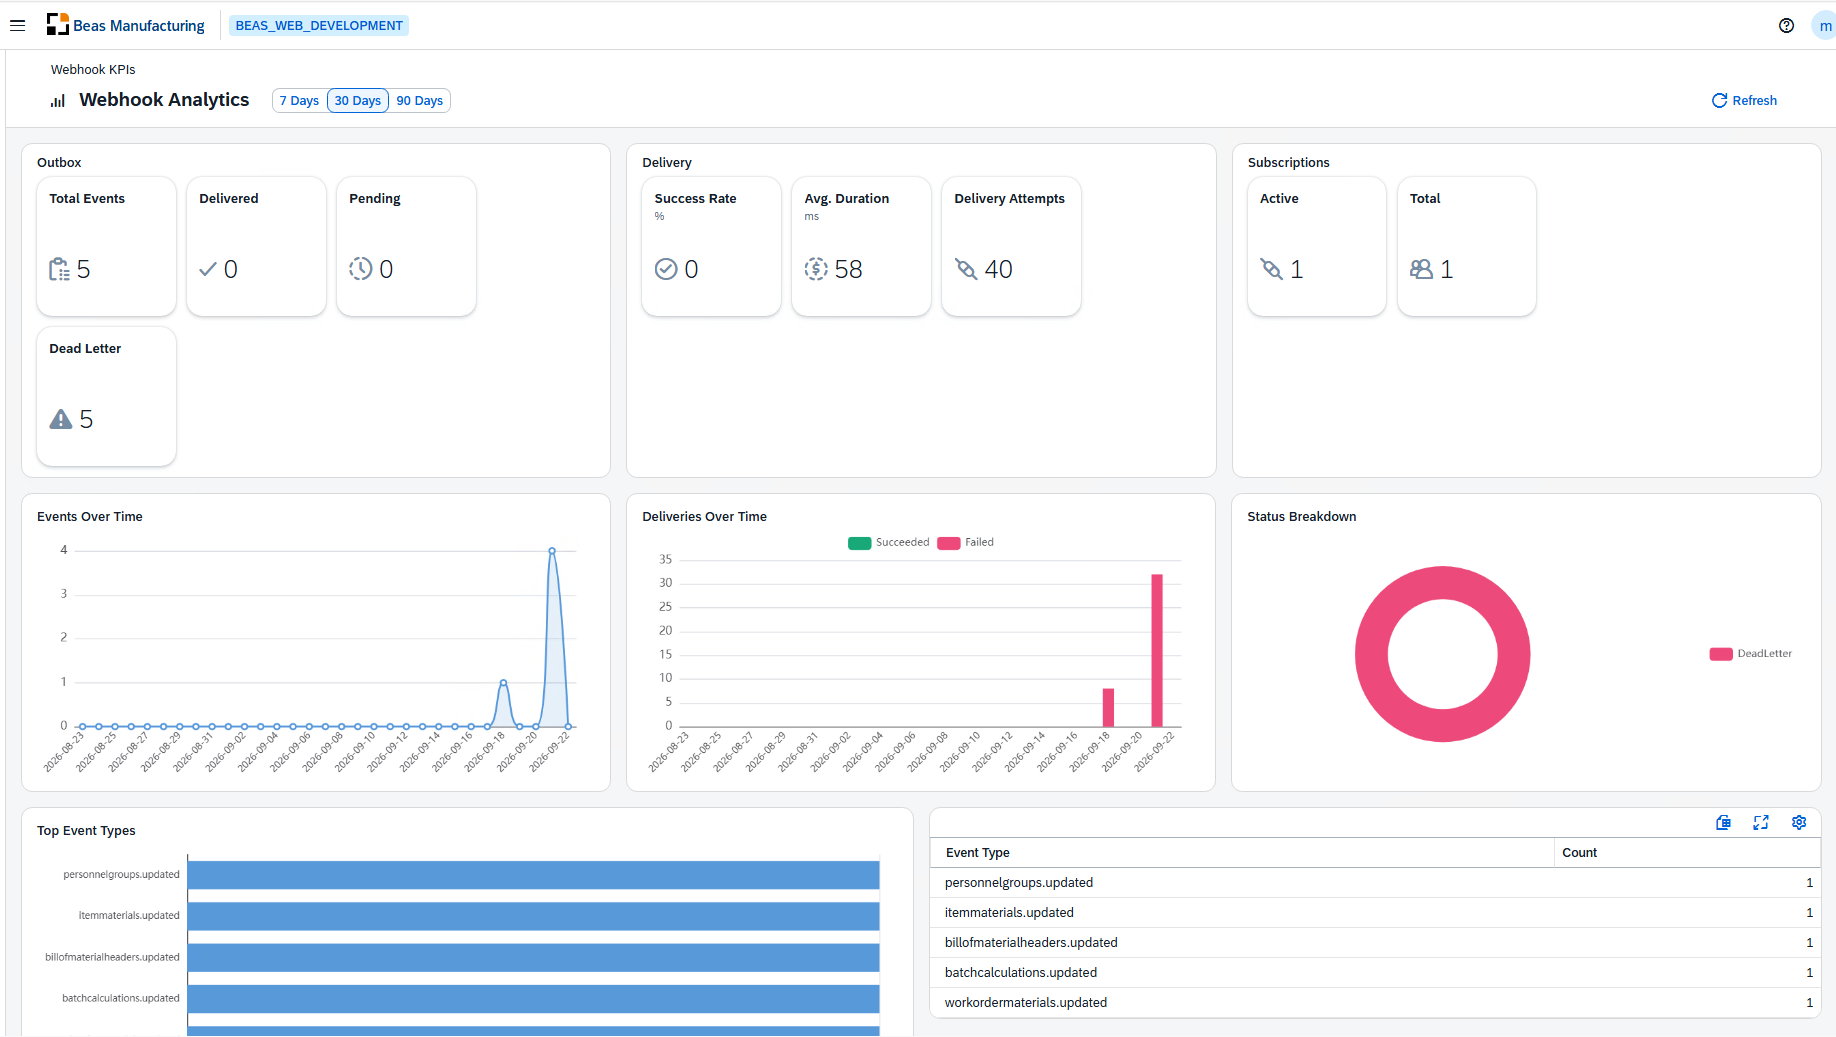Click the short failed deliveries bar
Screen dimensions: 1836x1037
[x=1108, y=707]
